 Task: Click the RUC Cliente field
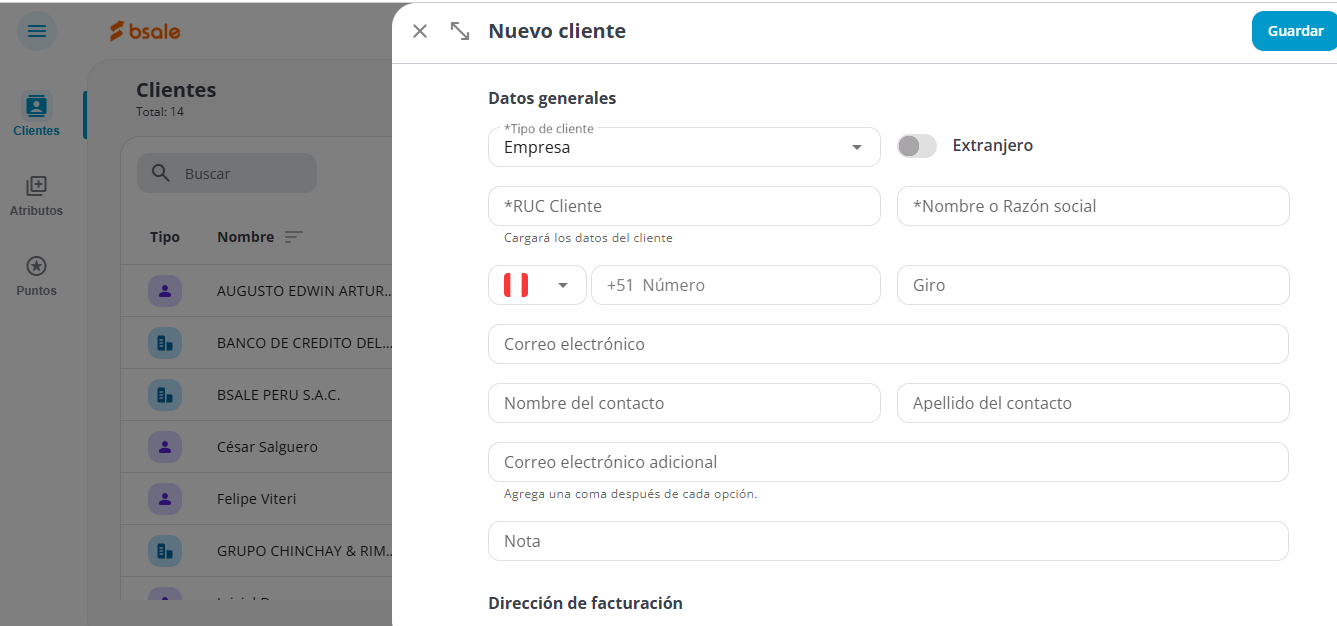(684, 206)
